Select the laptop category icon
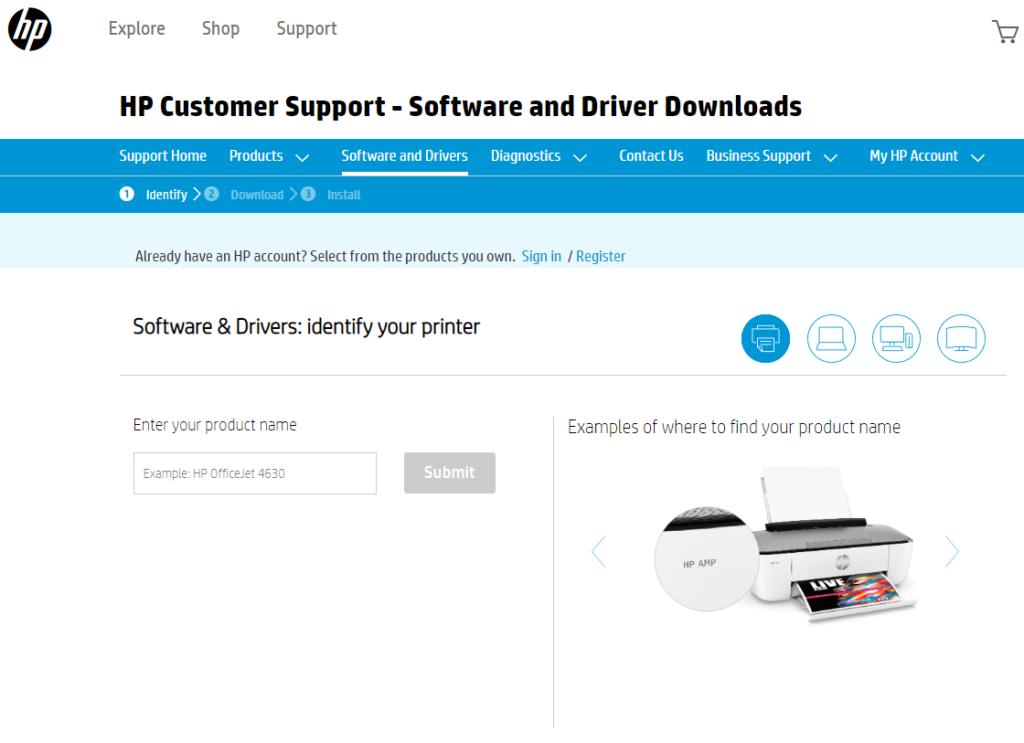1024x743 pixels. (x=831, y=338)
